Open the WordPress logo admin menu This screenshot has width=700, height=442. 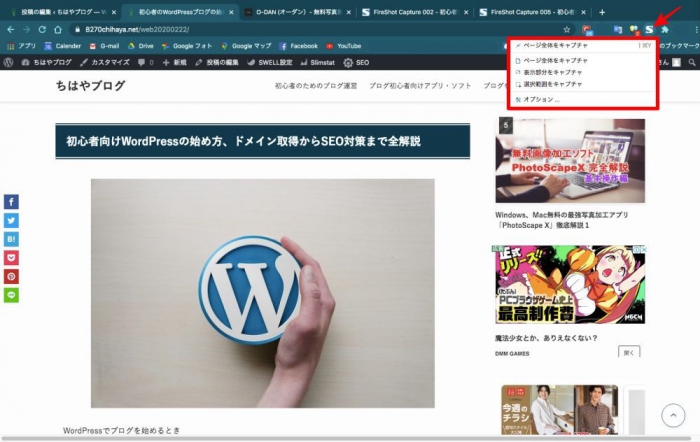8,63
